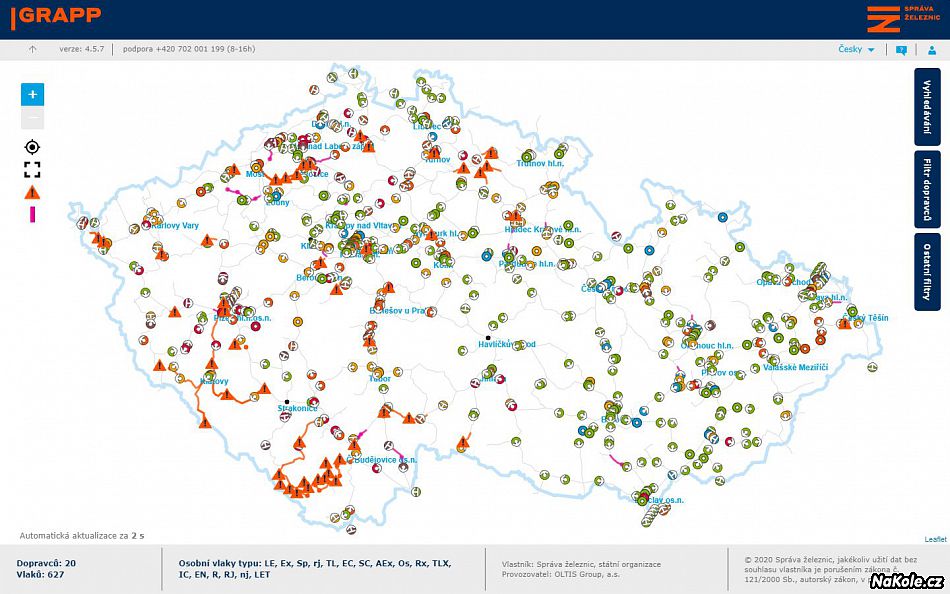Viewport: 950px width, 594px height.
Task: Select the Havlíčkův Brod station marker
Action: (489, 338)
